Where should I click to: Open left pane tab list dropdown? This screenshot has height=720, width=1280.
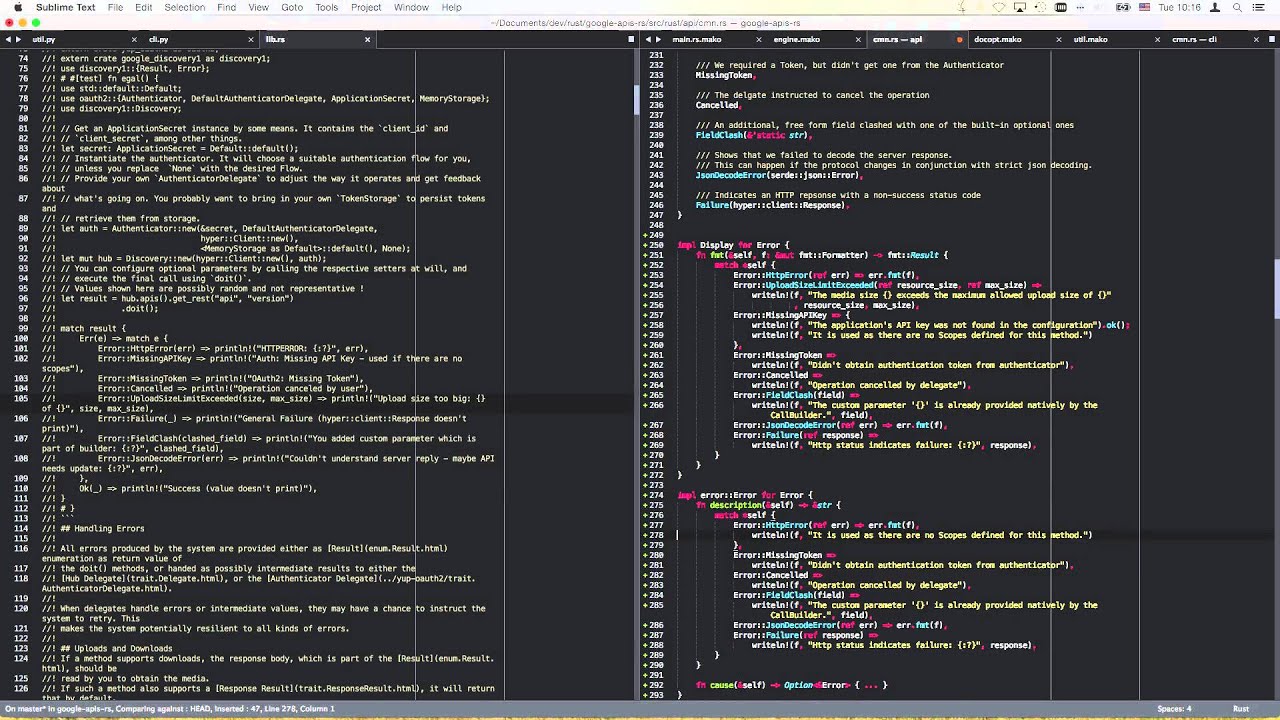[631, 40]
